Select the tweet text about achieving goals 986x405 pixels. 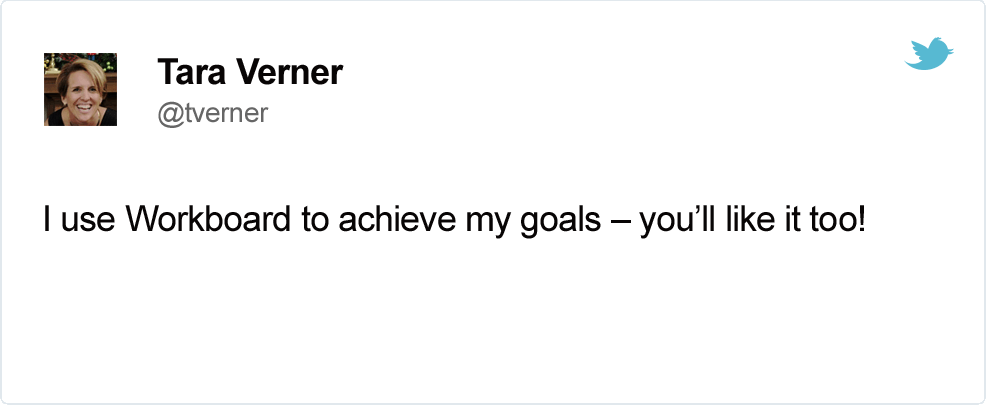tap(455, 221)
